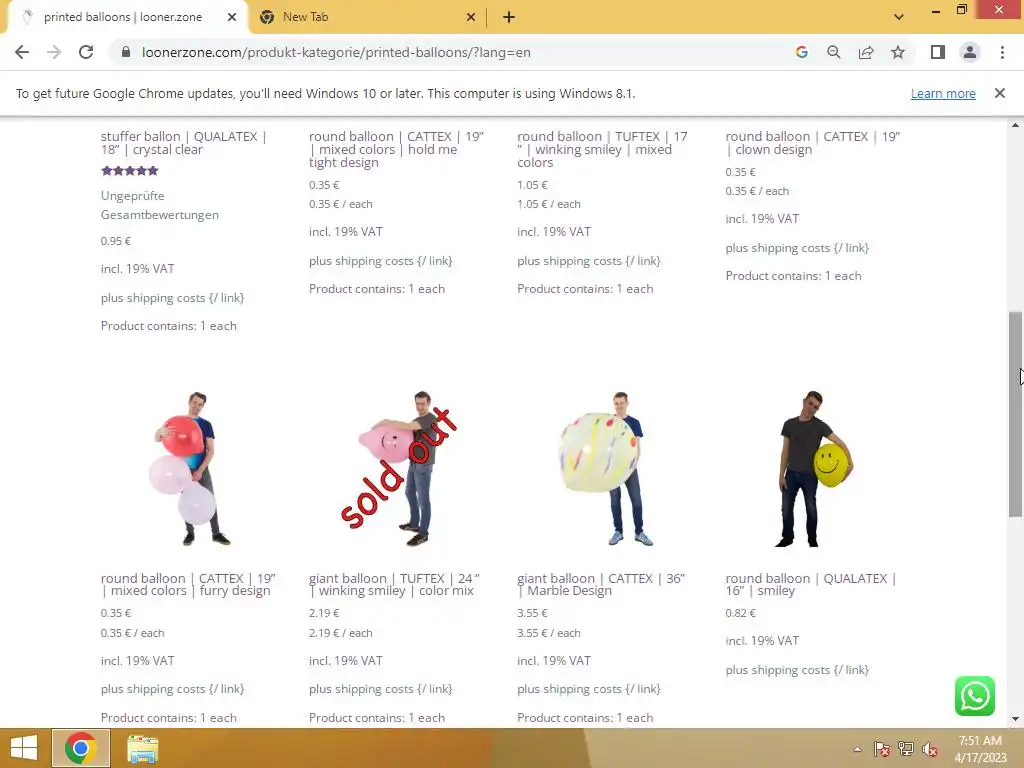Screen dimensions: 1024x768
Task: Close the New Tab tab
Action: click(x=471, y=17)
